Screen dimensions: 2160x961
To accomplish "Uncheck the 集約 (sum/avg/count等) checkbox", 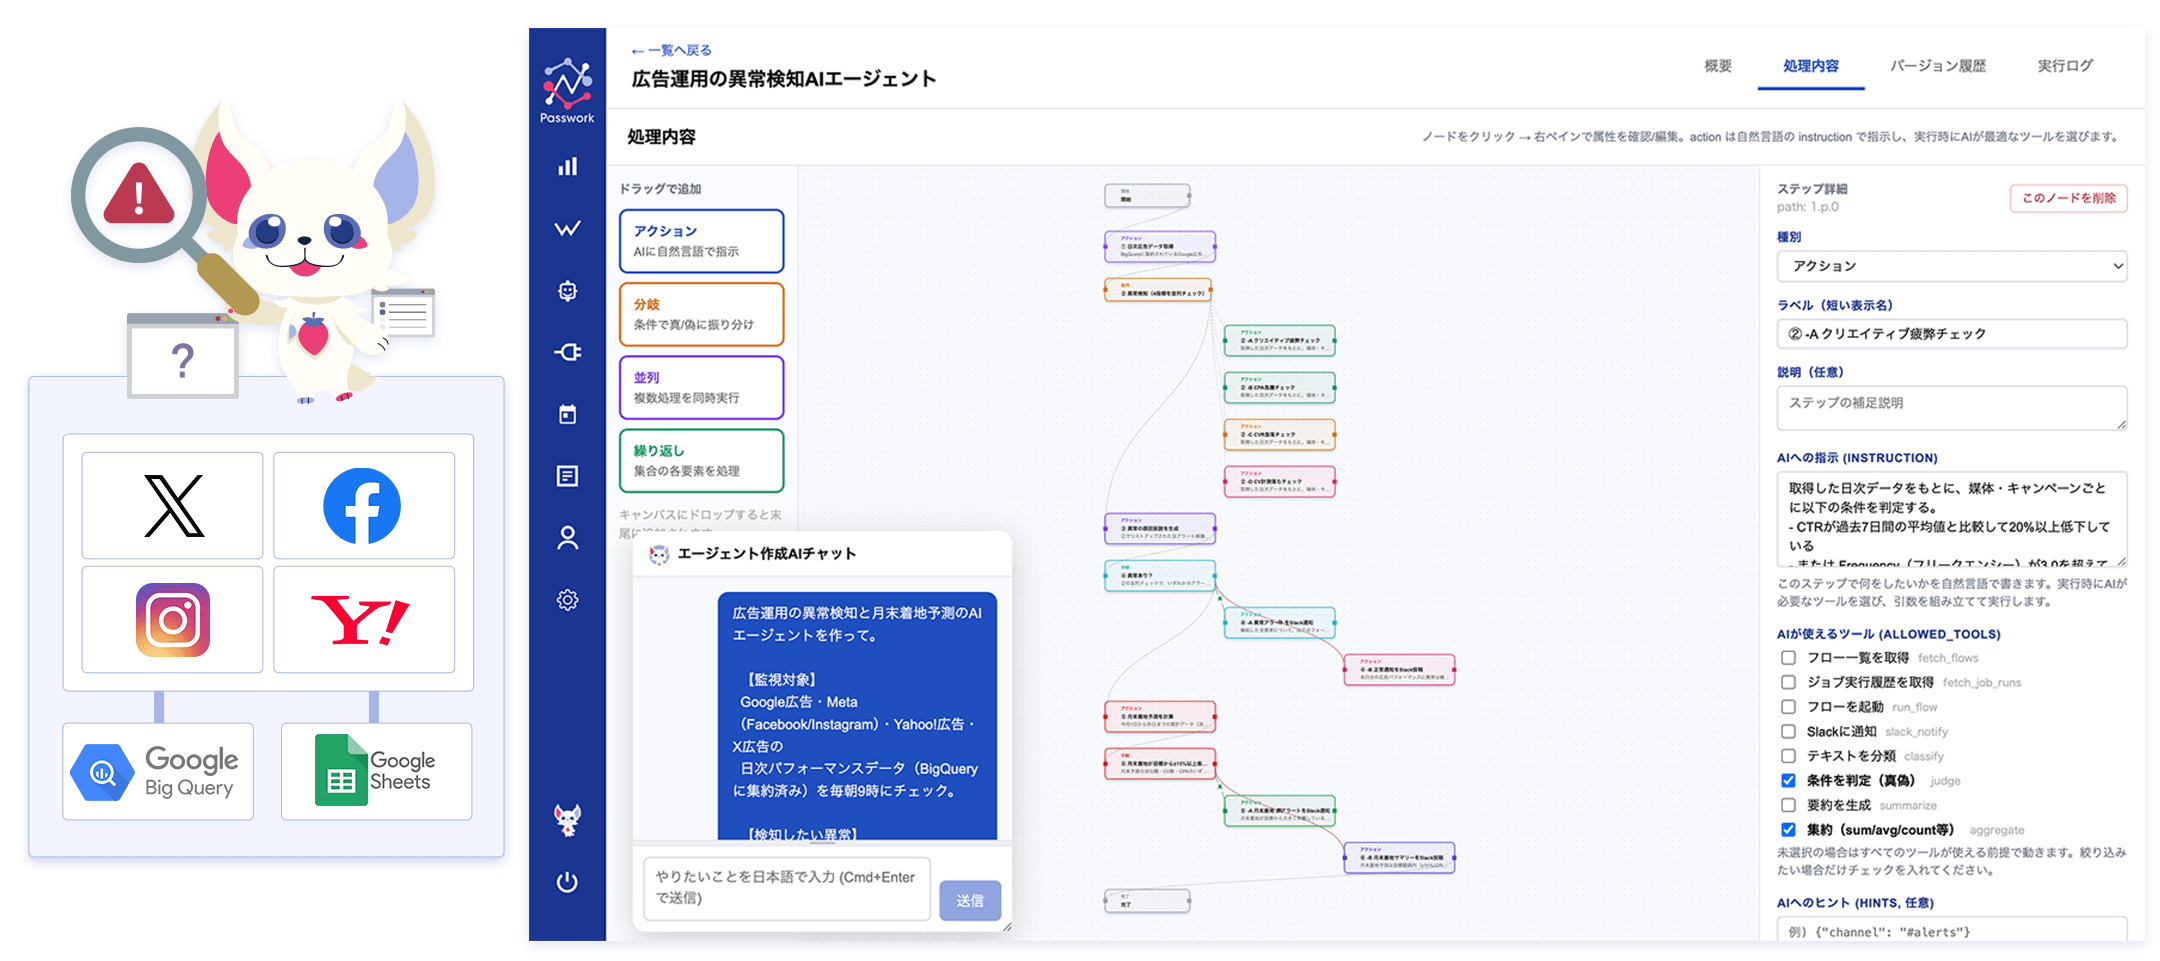I will (1788, 830).
